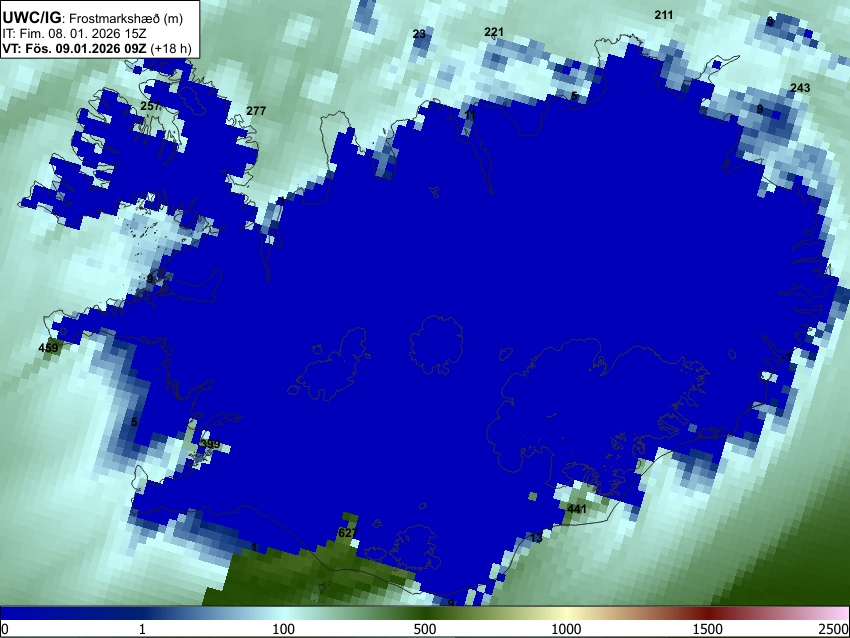The image size is (850, 638).
Task: Click the color scale label "500"
Action: [424, 629]
